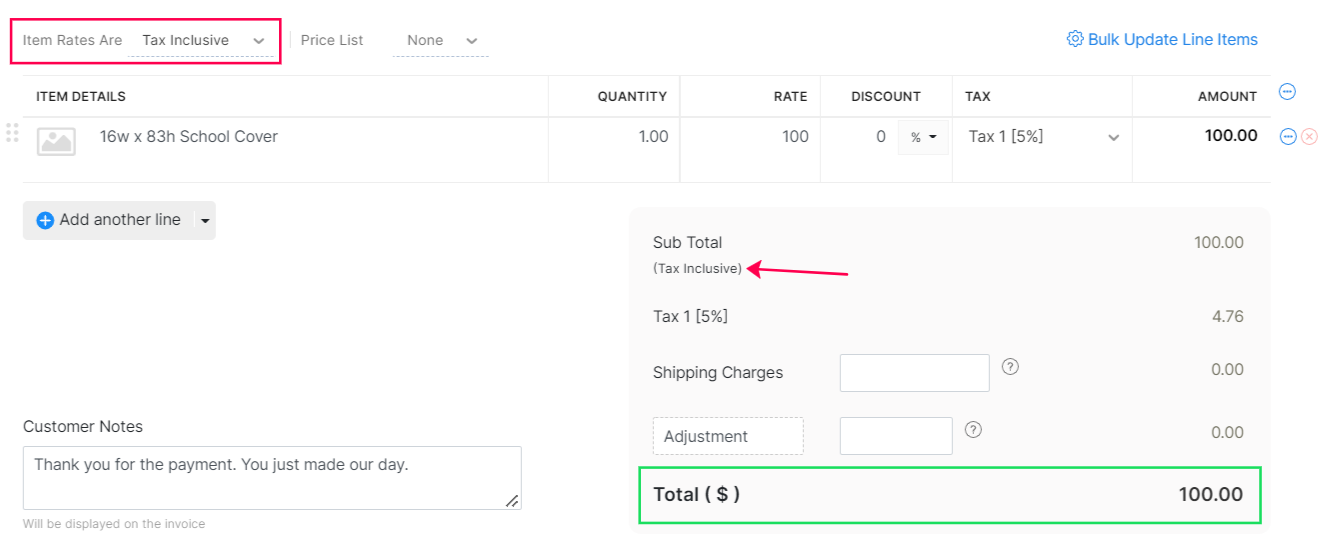Click the help icon next to Shipping Charges
This screenshot has width=1336, height=550.
1011,367
